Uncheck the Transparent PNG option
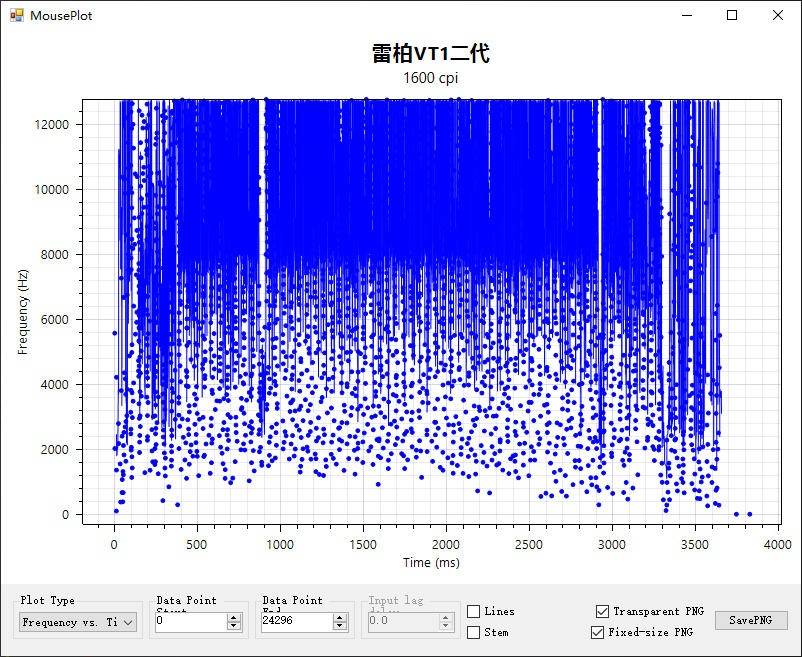This screenshot has height=657, width=802. coord(601,611)
